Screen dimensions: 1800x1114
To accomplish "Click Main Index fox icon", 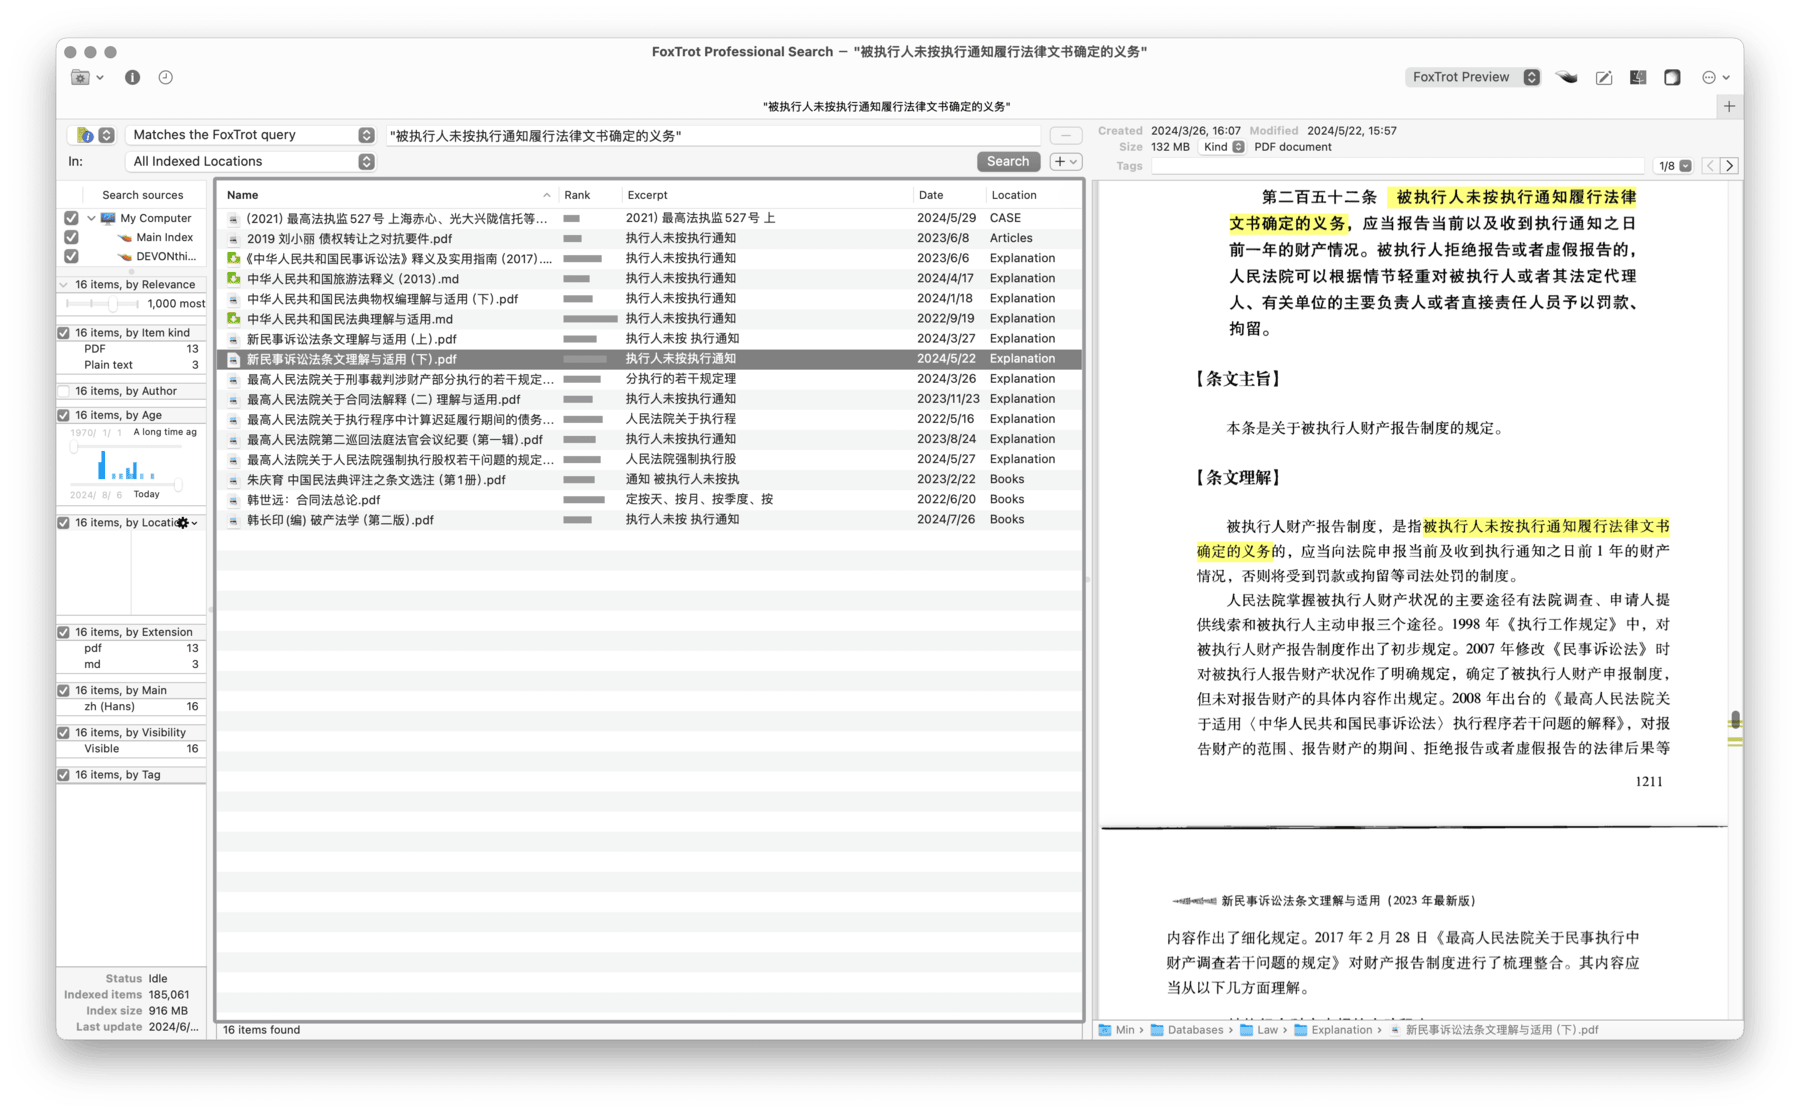I will [x=125, y=238].
